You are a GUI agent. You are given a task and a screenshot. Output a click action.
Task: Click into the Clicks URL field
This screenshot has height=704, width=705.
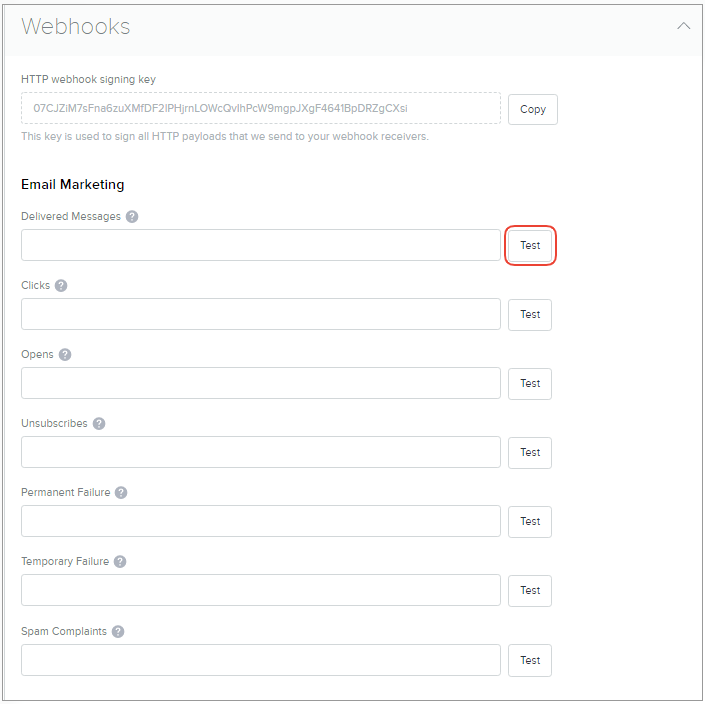tap(260, 314)
